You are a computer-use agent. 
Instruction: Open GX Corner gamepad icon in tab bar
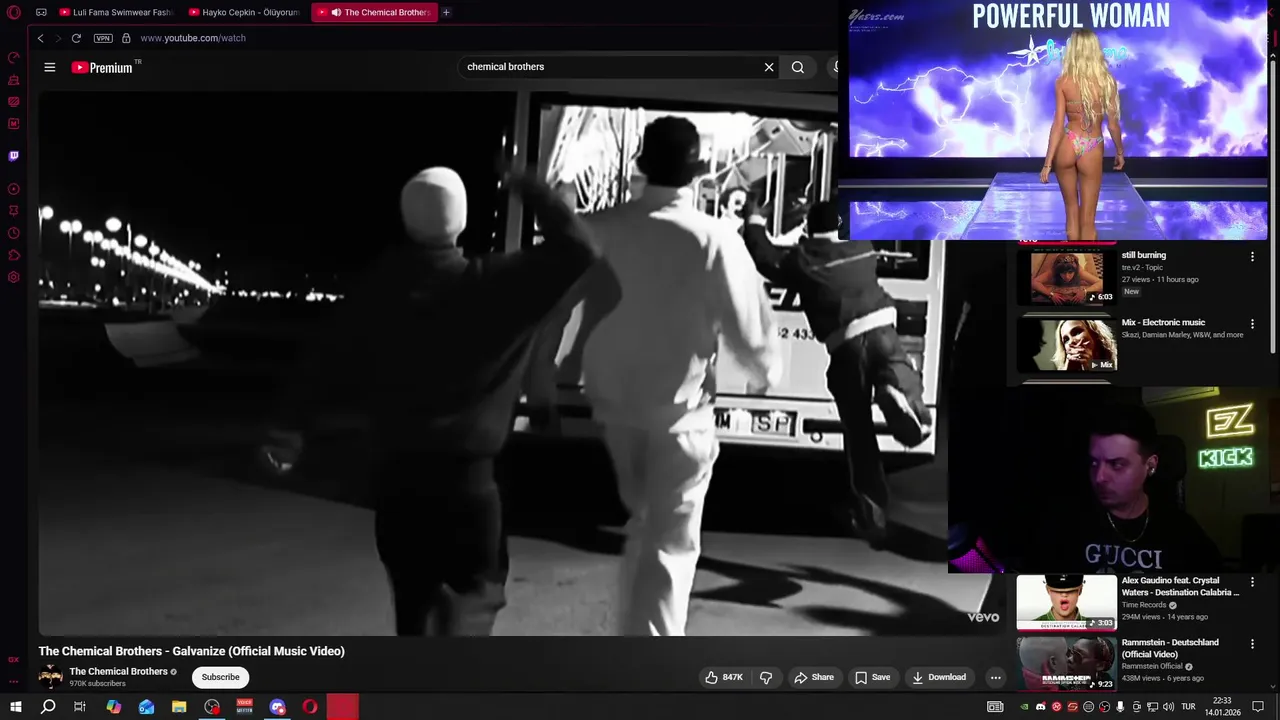click(41, 12)
